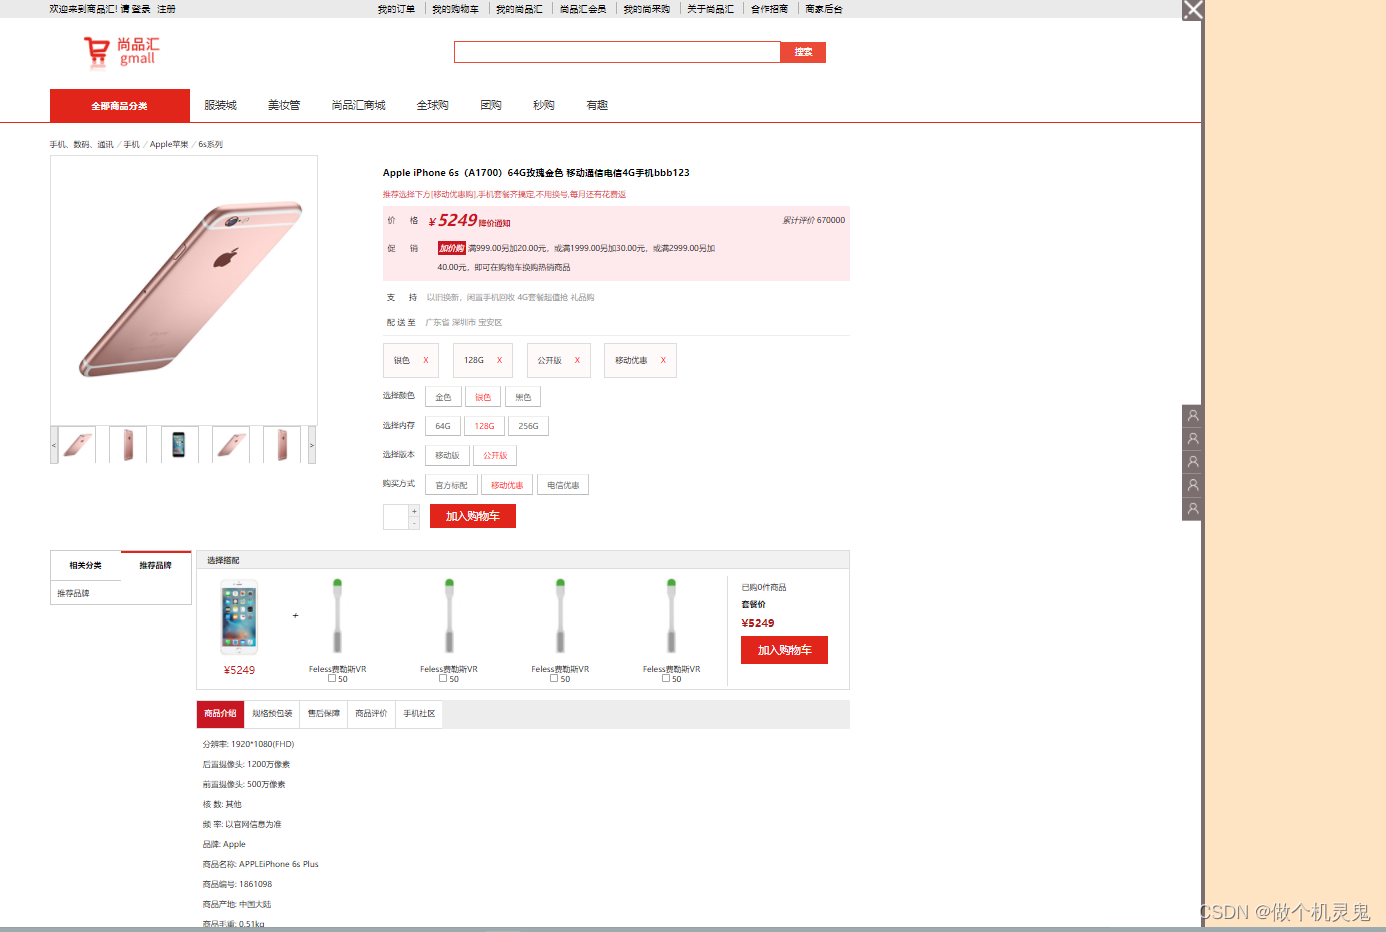
Task: Switch to the 推荐品牌 sidebar tab
Action: pos(156,565)
